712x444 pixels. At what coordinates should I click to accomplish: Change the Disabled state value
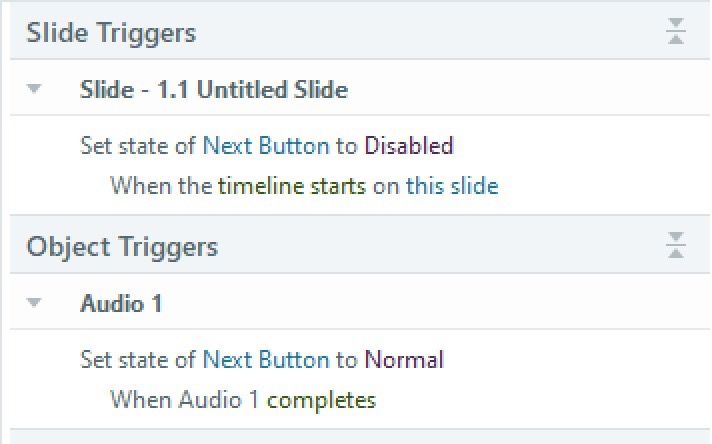pyautogui.click(x=408, y=145)
